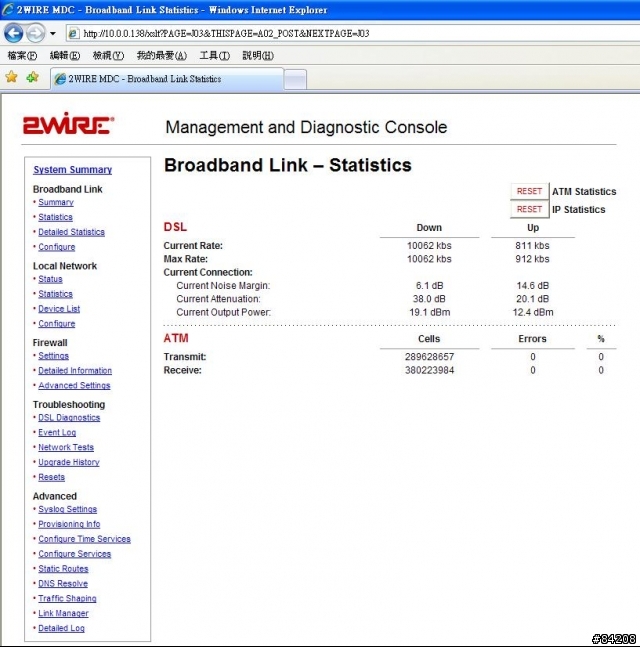Click the Management and Diagnostic Console title
The height and width of the screenshot is (647, 640).
[306, 127]
